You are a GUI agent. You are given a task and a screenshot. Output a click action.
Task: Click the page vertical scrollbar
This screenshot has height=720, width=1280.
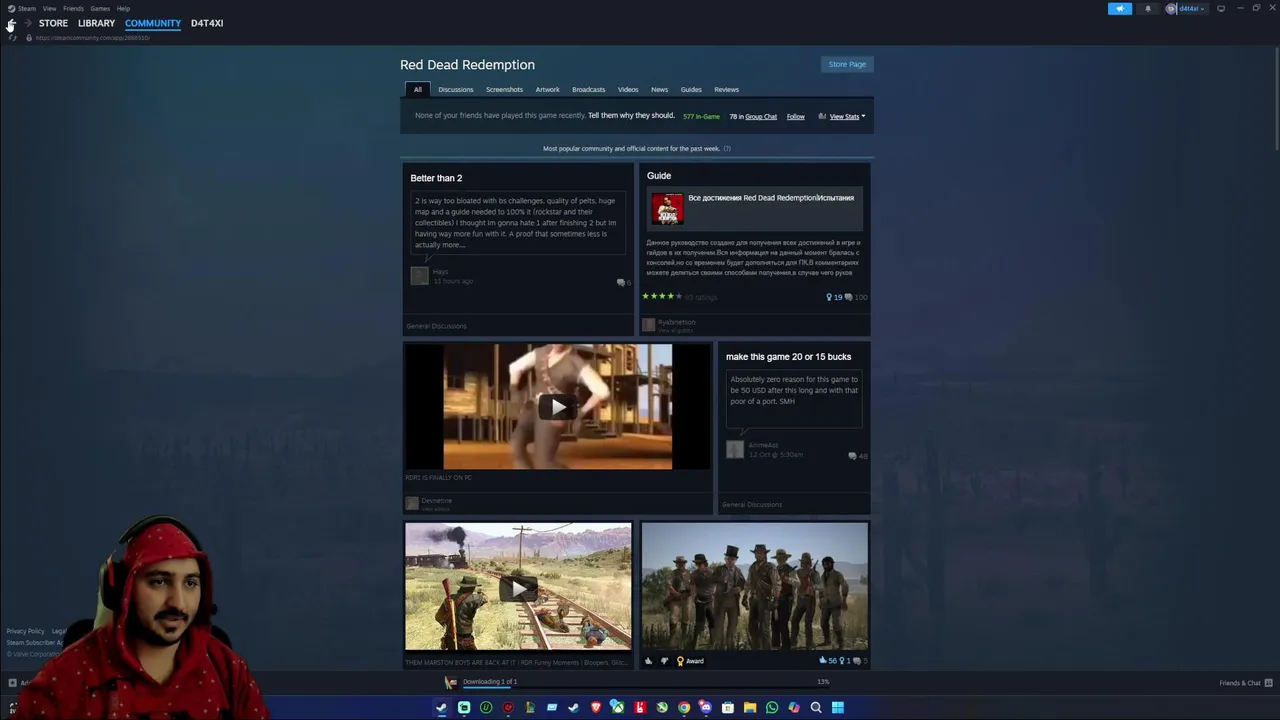click(1276, 100)
